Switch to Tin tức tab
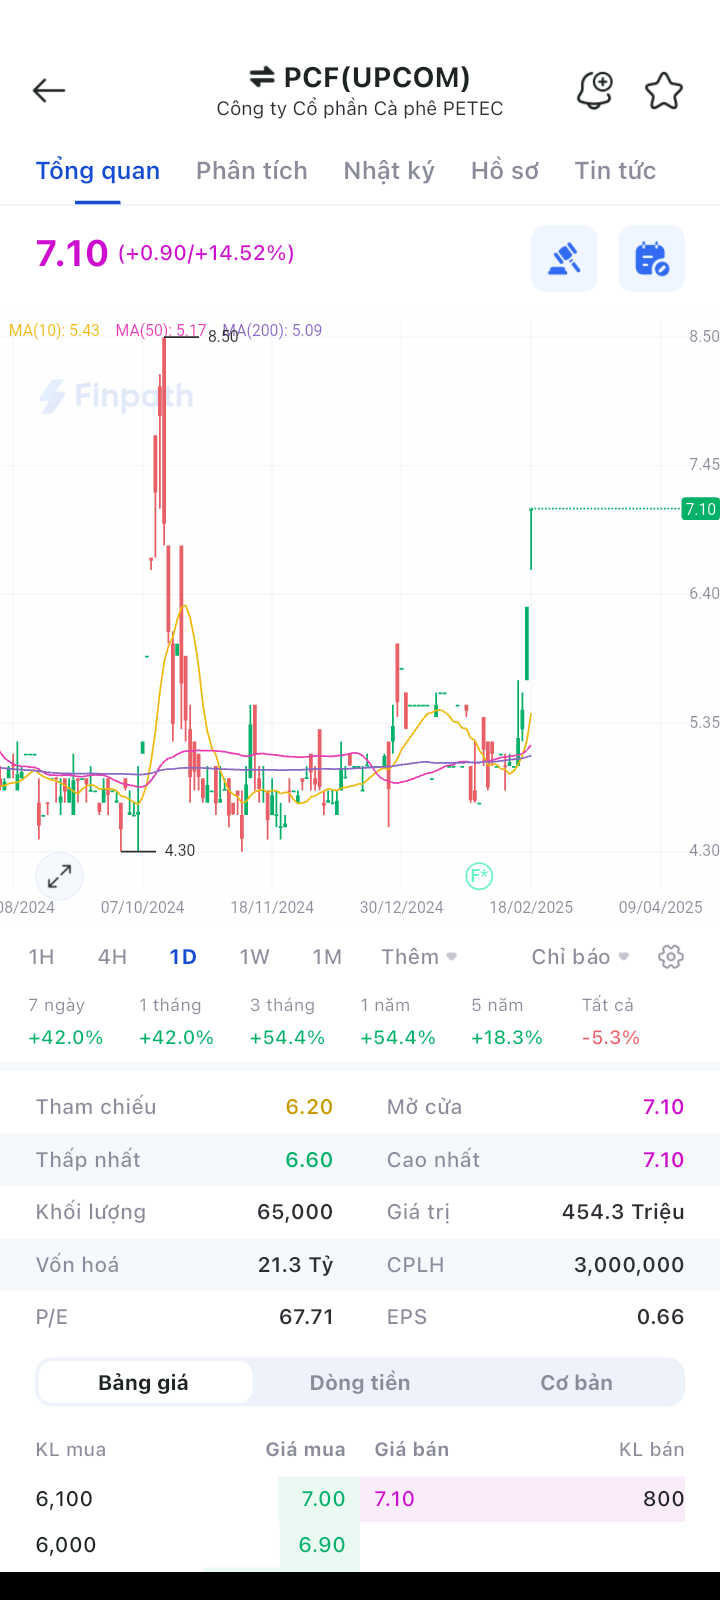The height and width of the screenshot is (1600, 720). click(x=615, y=171)
